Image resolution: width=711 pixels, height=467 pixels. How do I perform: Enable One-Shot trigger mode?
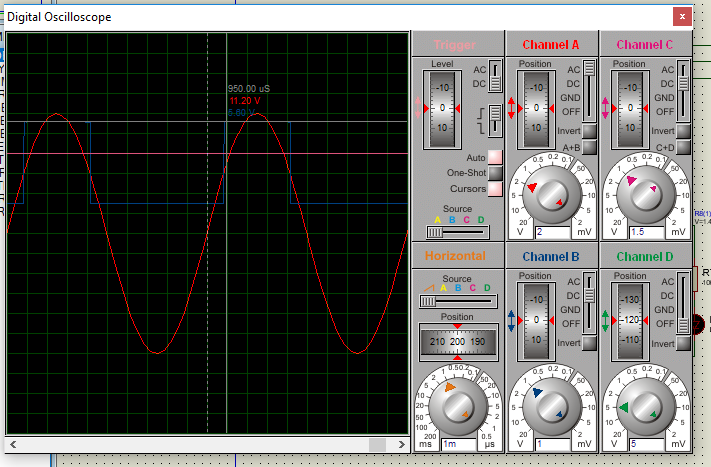494,173
